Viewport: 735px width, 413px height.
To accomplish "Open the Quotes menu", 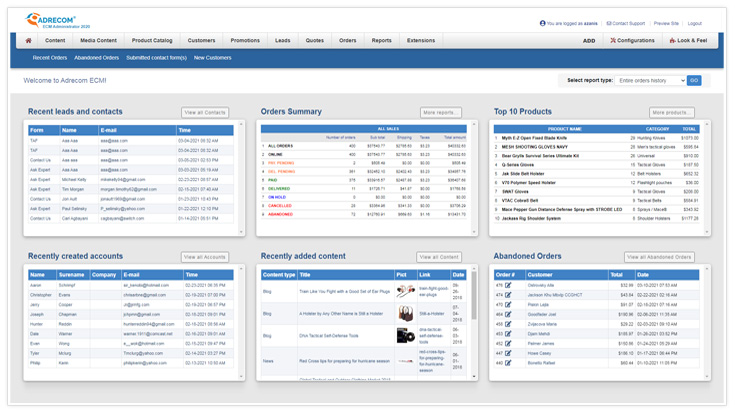I will [315, 41].
